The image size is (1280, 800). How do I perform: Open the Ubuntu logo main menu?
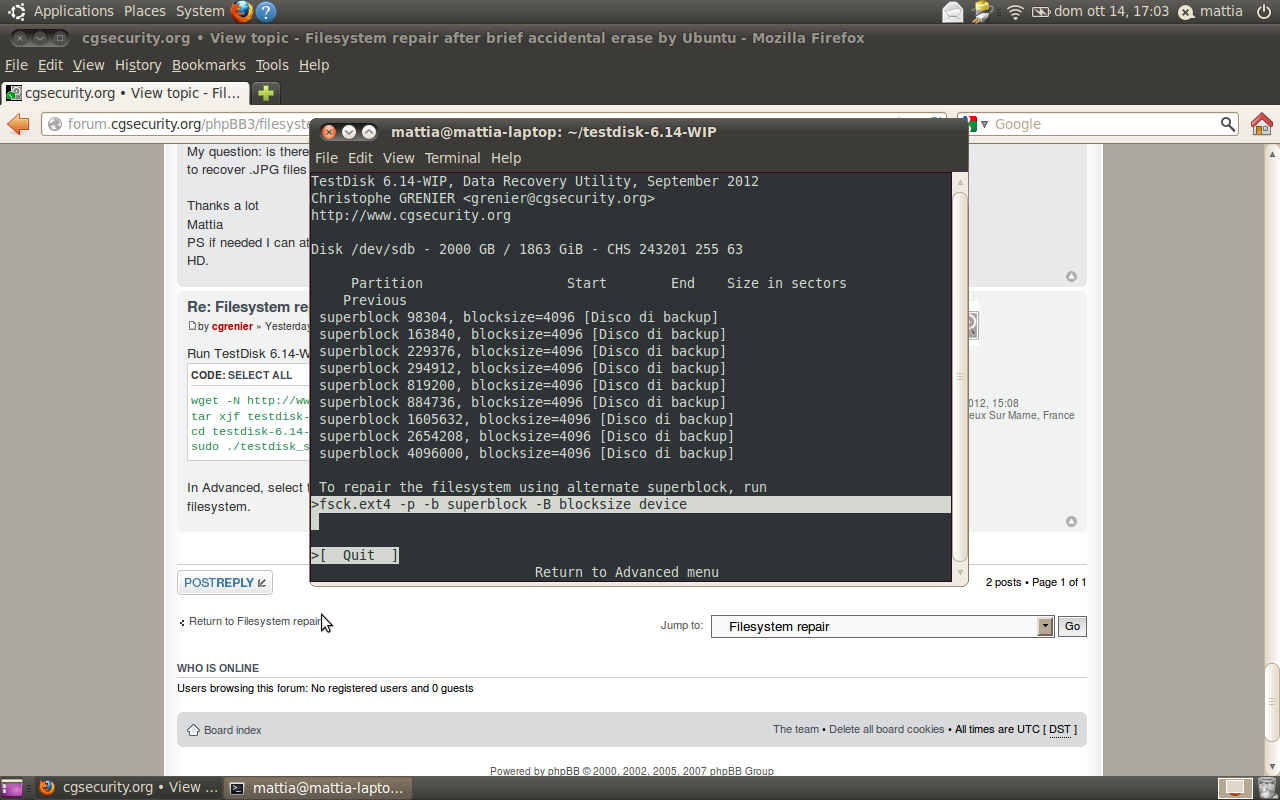tap(17, 12)
